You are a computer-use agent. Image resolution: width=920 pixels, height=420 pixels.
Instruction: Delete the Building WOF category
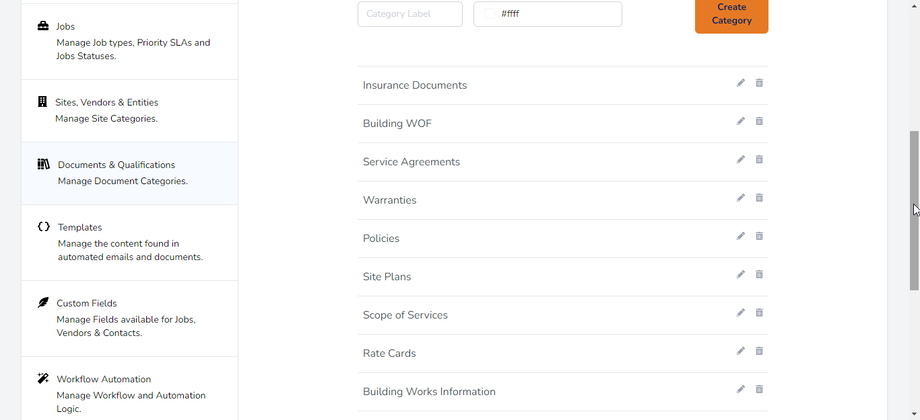click(759, 121)
